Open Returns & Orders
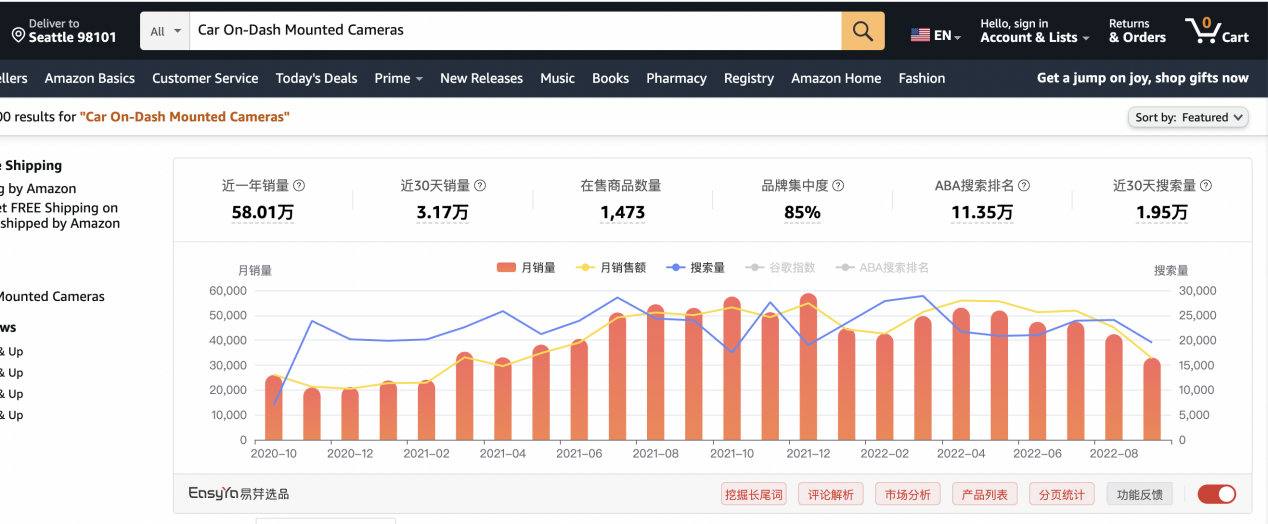The width and height of the screenshot is (1268, 524). point(1137,31)
